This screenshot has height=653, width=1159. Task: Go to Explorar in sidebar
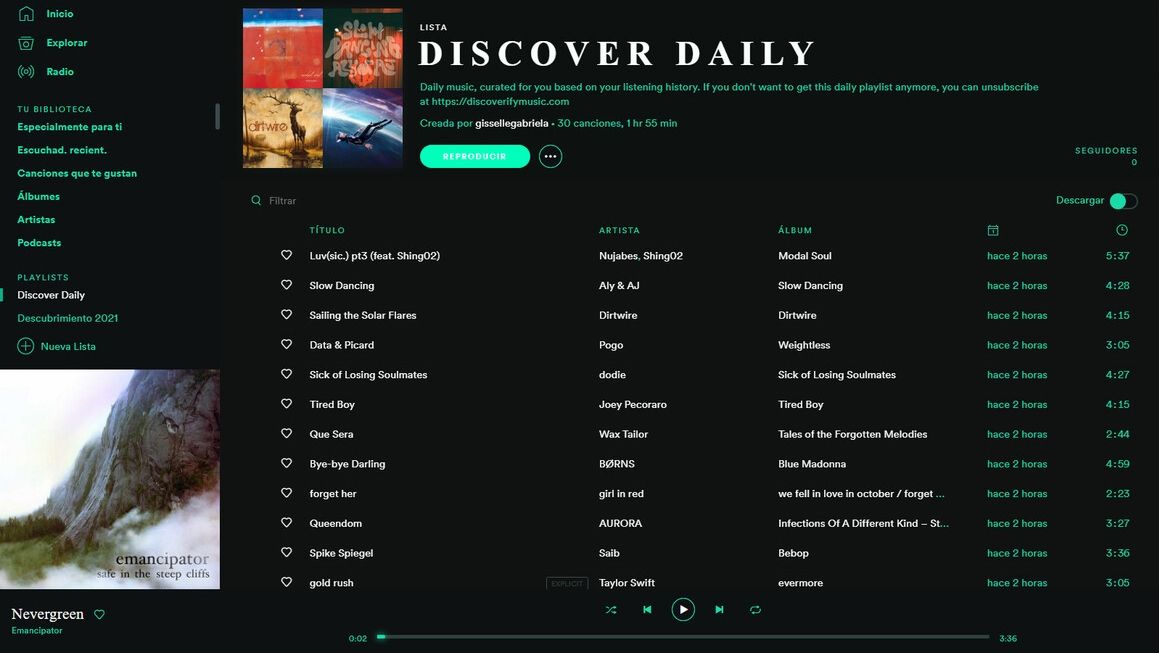66,43
